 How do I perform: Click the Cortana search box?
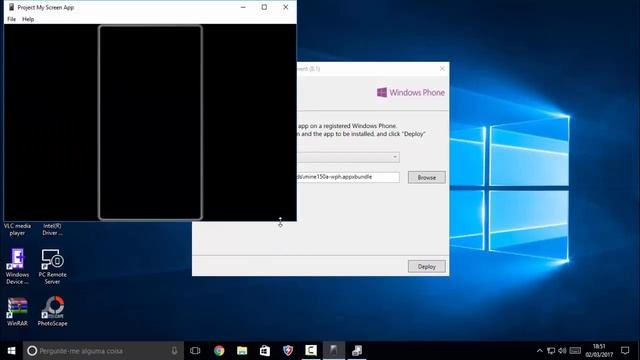[103, 351]
